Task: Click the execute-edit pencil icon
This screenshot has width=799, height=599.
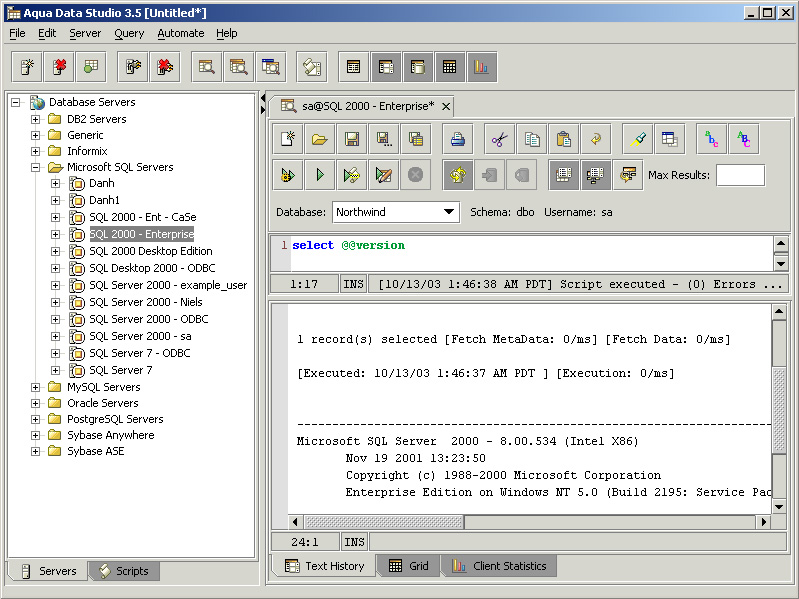Action: (383, 175)
